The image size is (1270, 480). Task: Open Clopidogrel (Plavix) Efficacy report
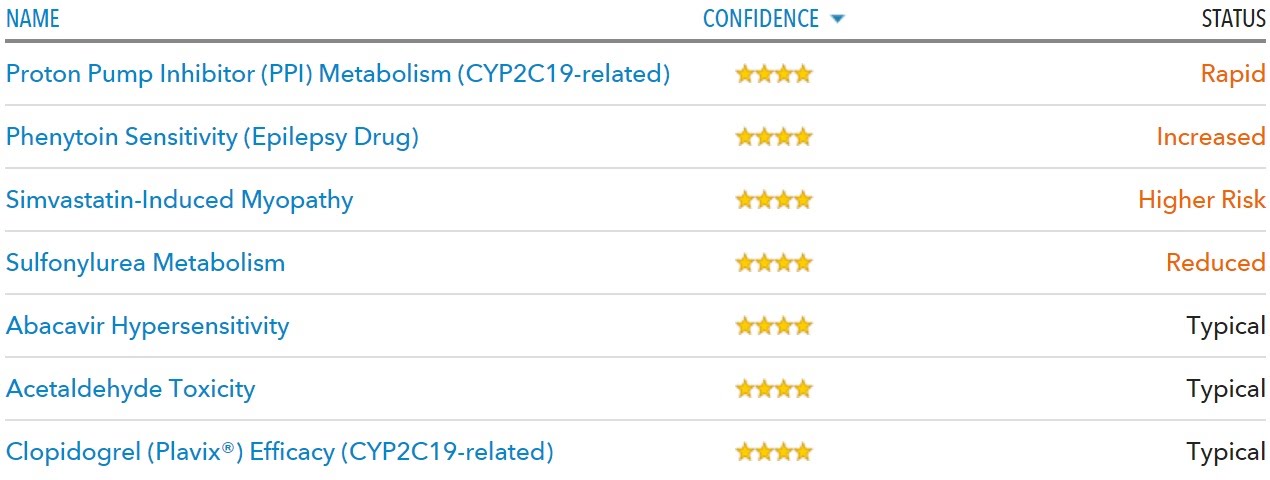click(x=280, y=452)
